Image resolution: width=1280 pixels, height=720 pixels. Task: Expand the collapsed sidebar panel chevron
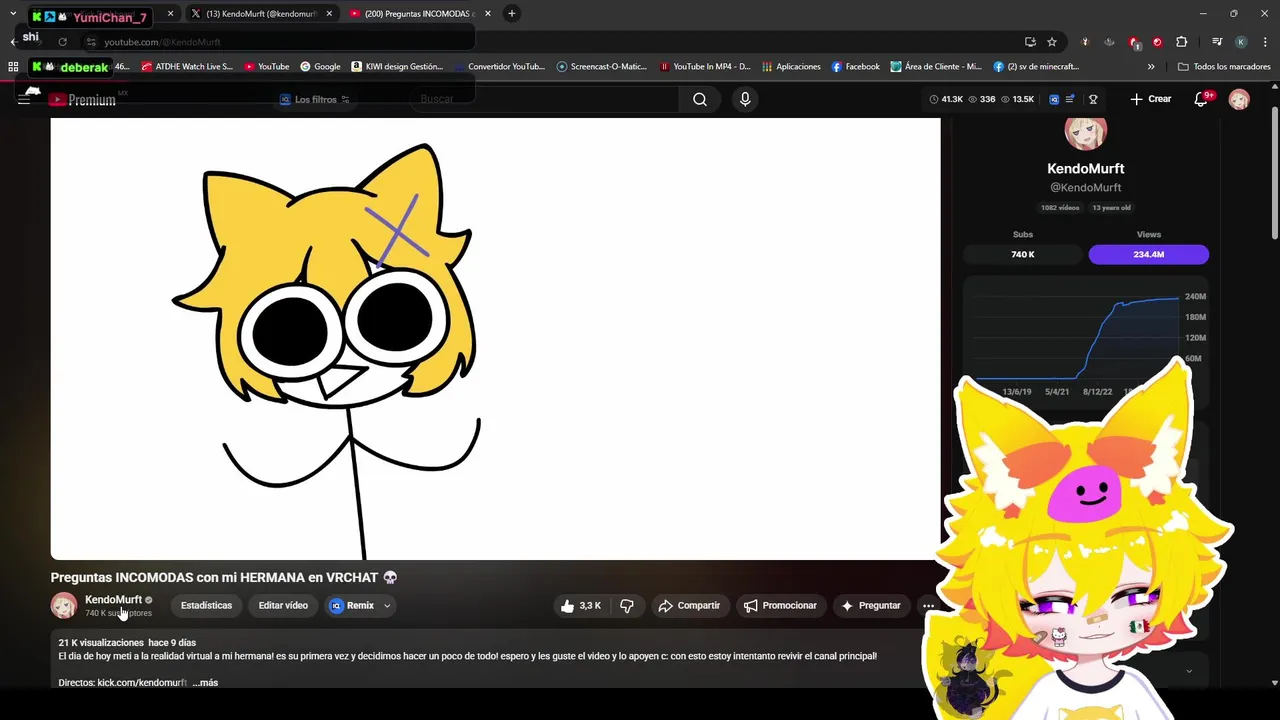point(1189,671)
